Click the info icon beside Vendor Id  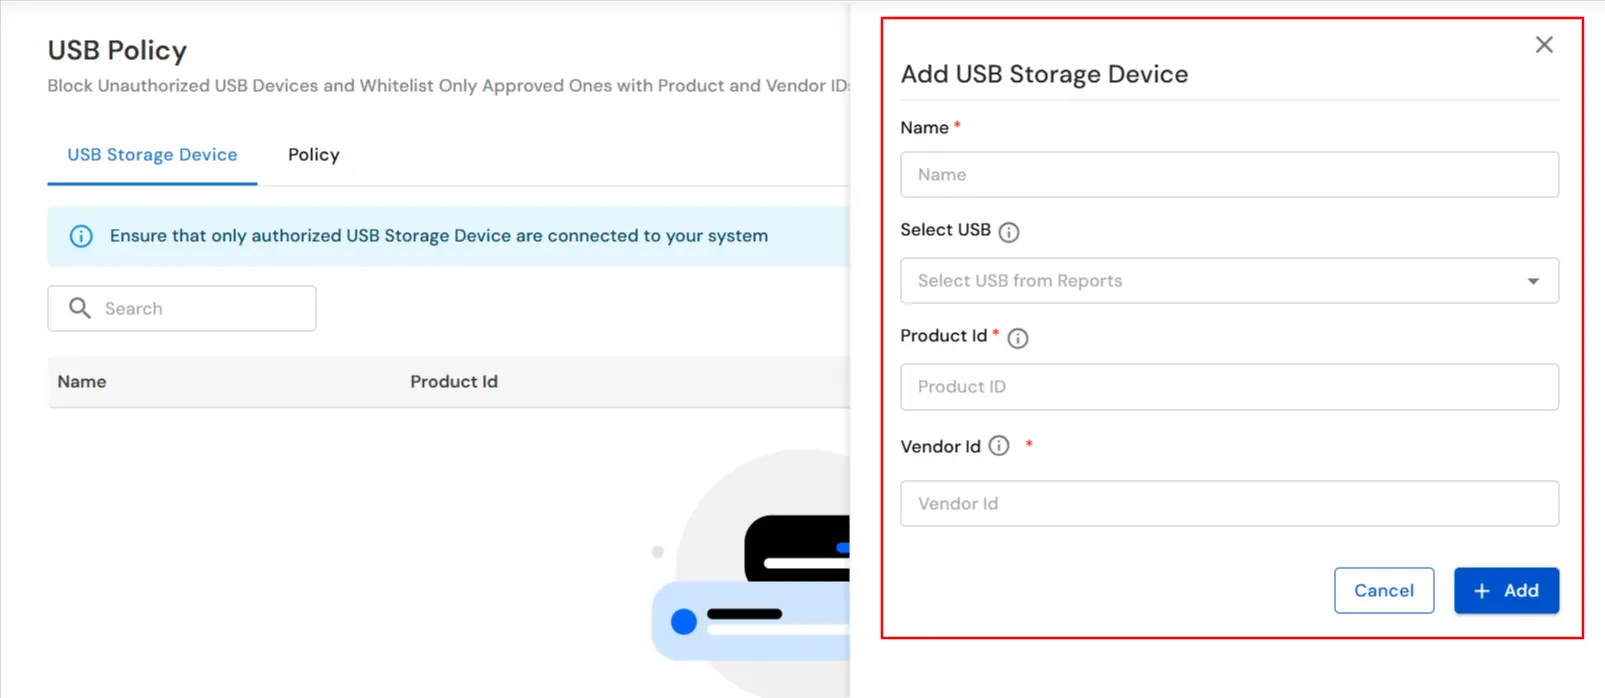[999, 446]
